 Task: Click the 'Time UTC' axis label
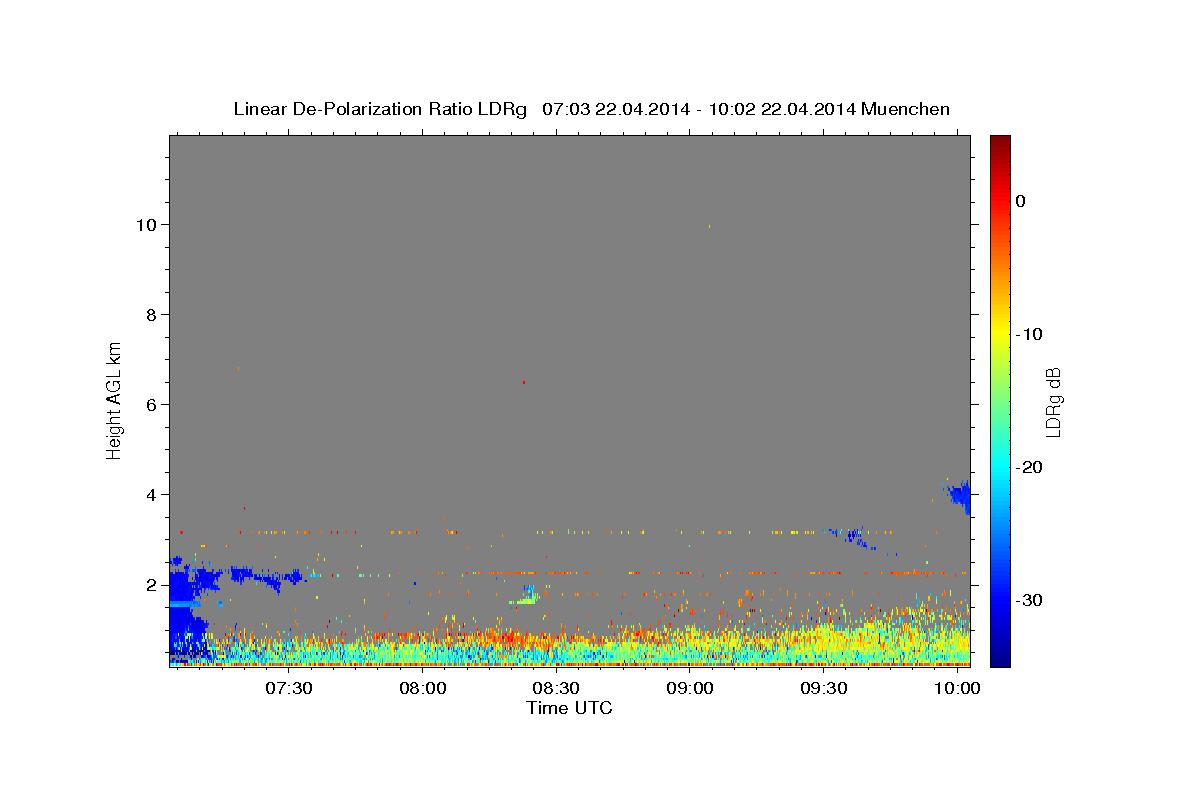coord(569,708)
